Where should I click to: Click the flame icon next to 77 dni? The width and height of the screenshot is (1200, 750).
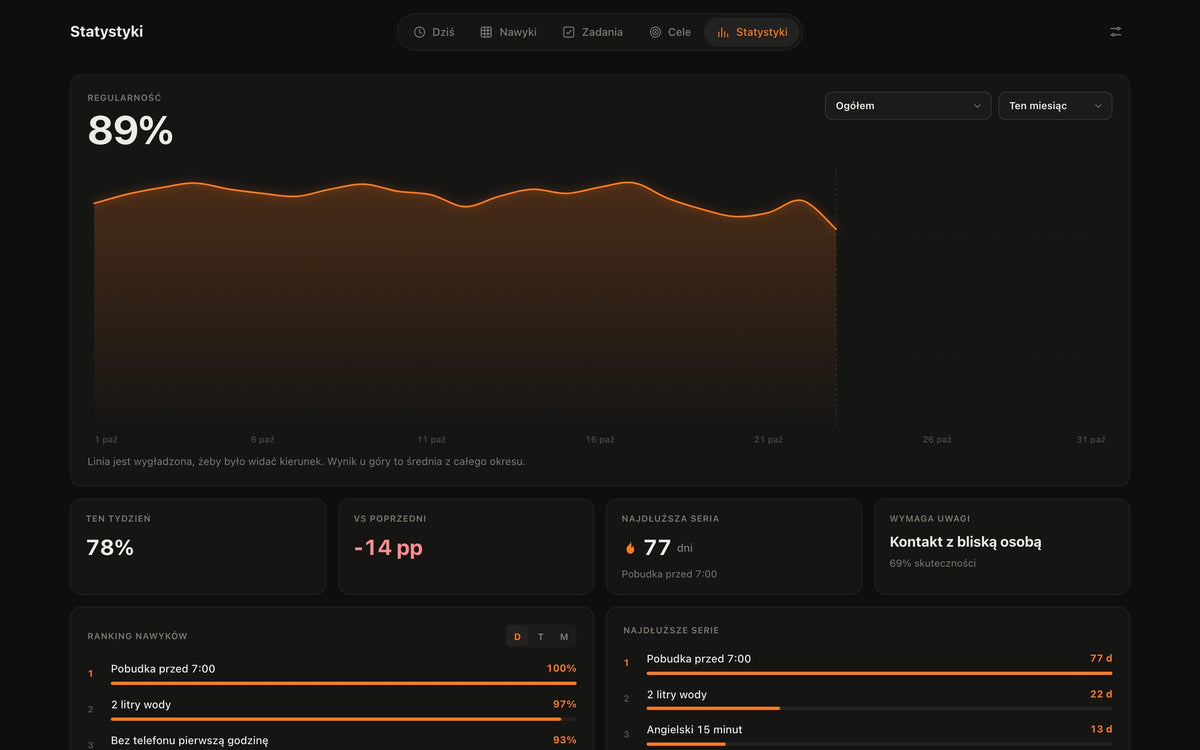coord(630,548)
